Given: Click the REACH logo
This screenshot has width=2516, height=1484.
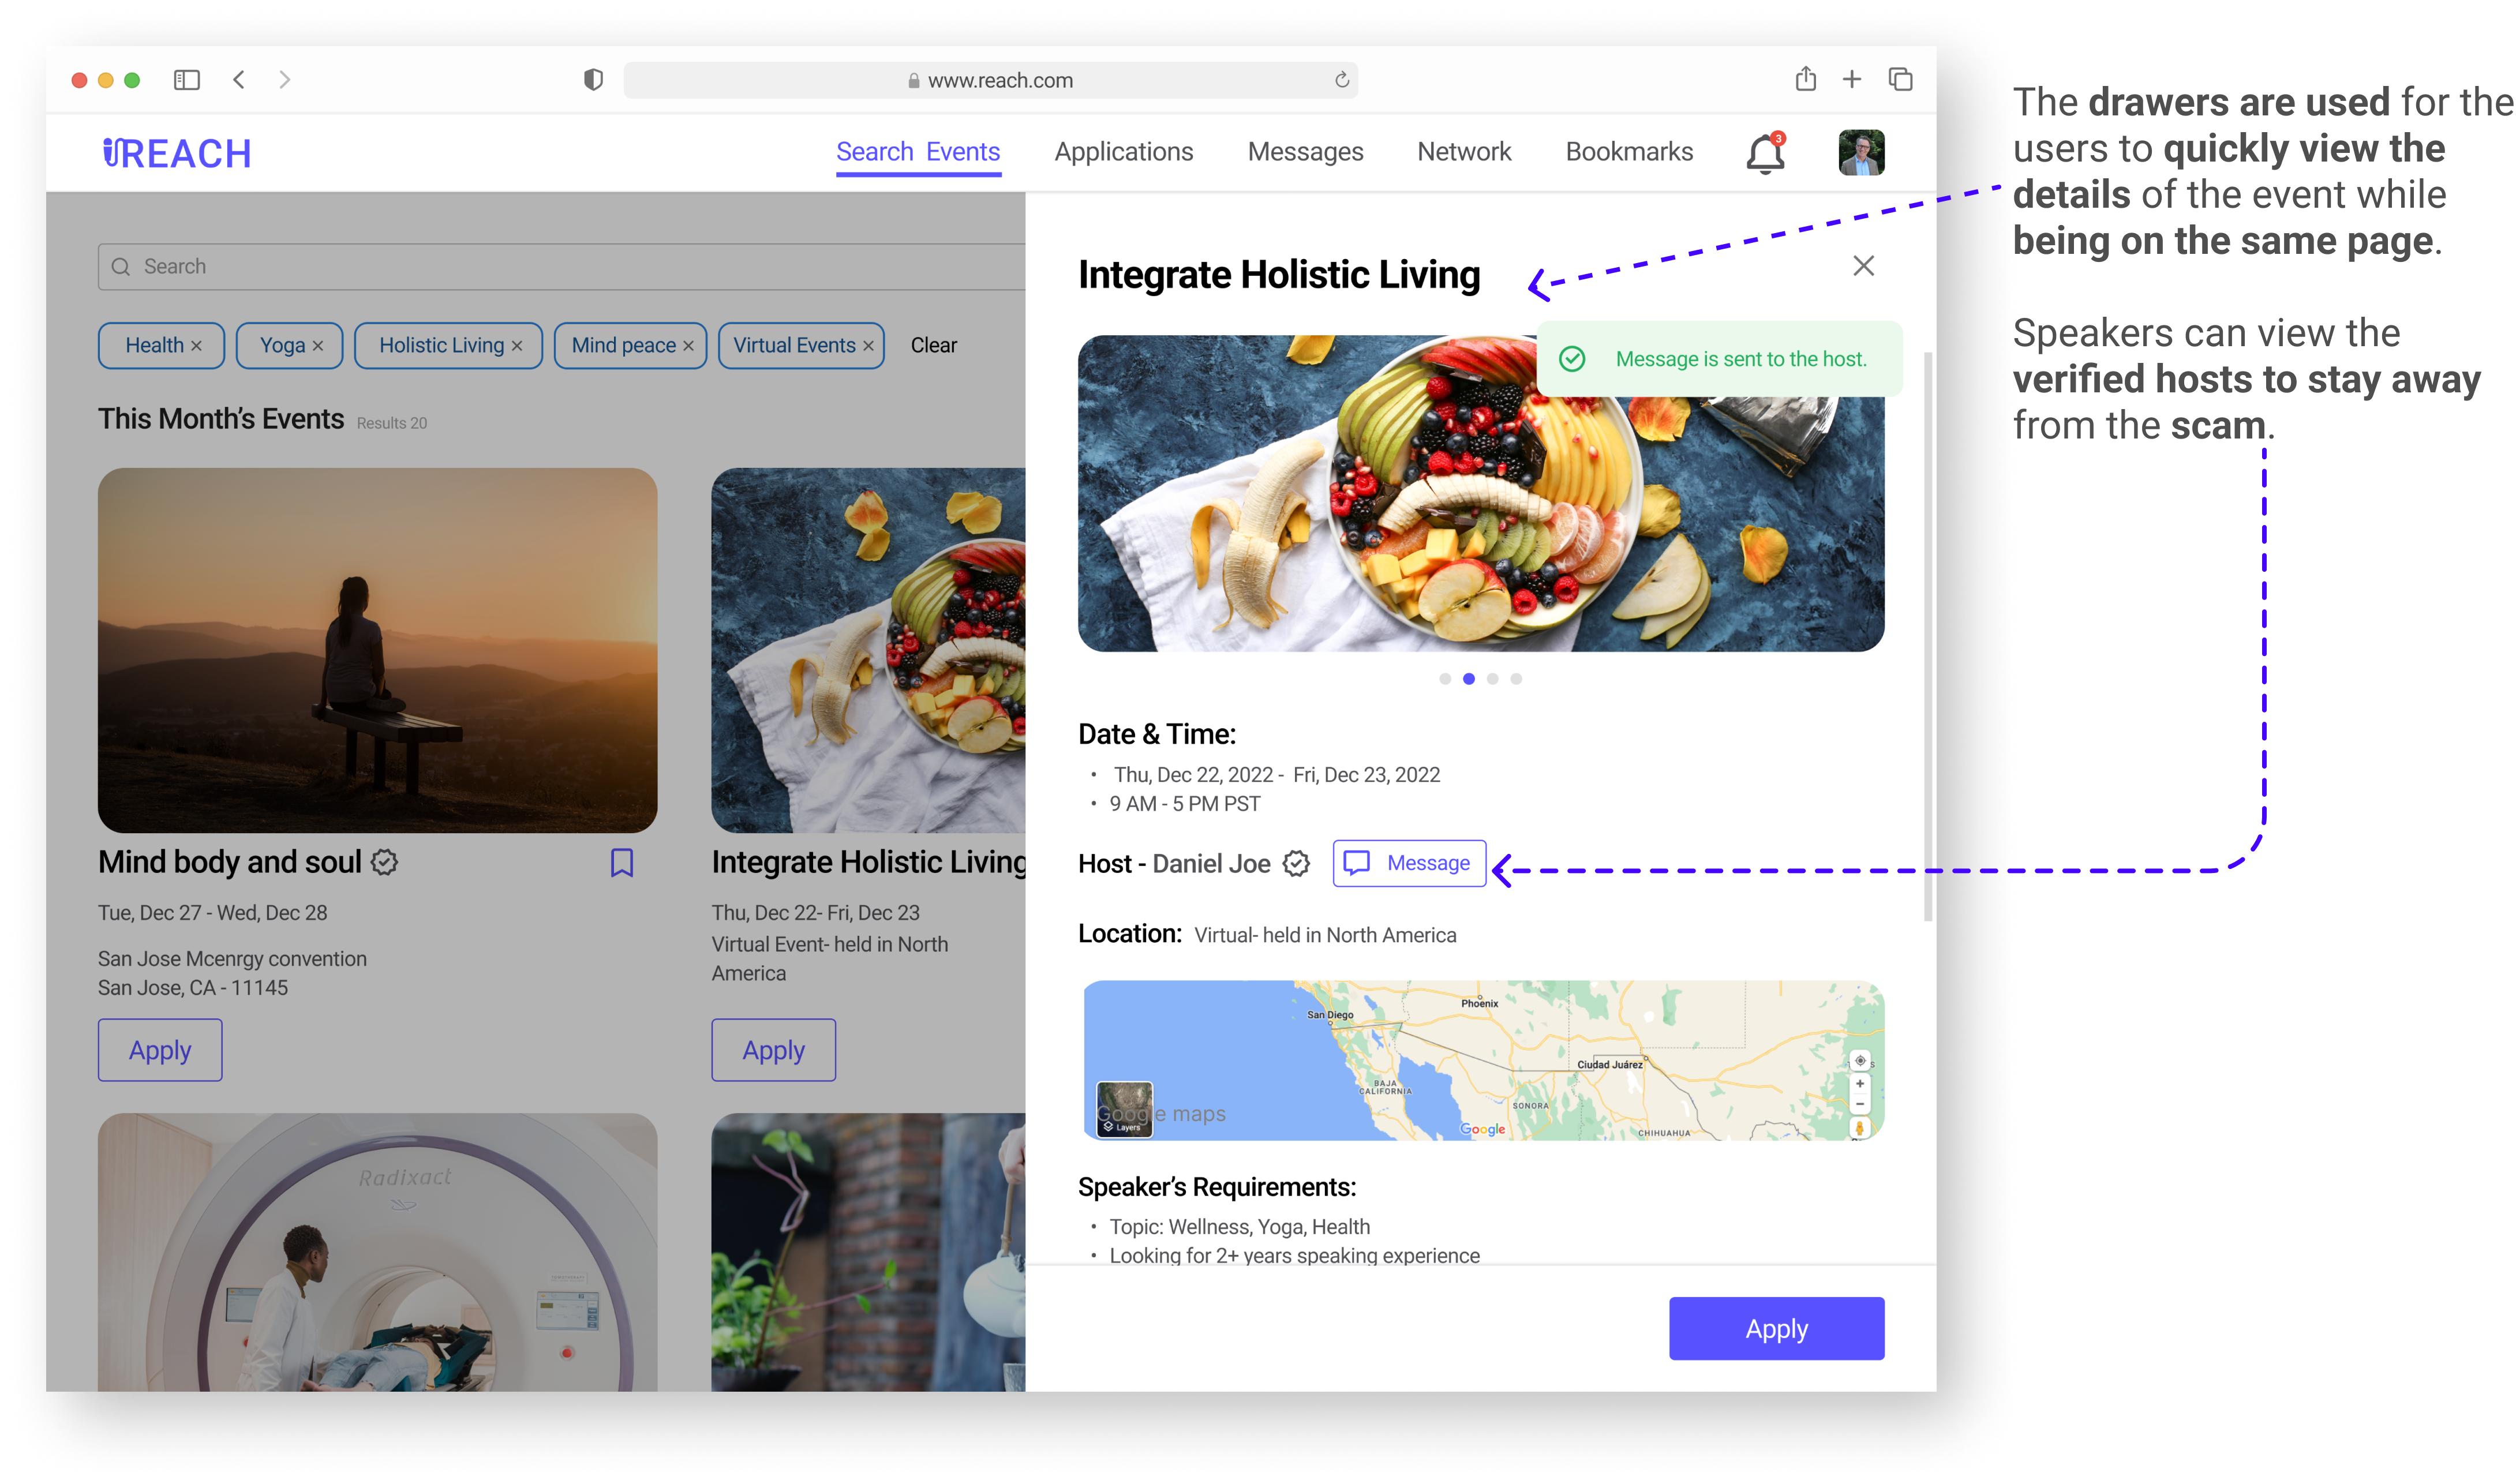Looking at the screenshot, I should (x=177, y=153).
